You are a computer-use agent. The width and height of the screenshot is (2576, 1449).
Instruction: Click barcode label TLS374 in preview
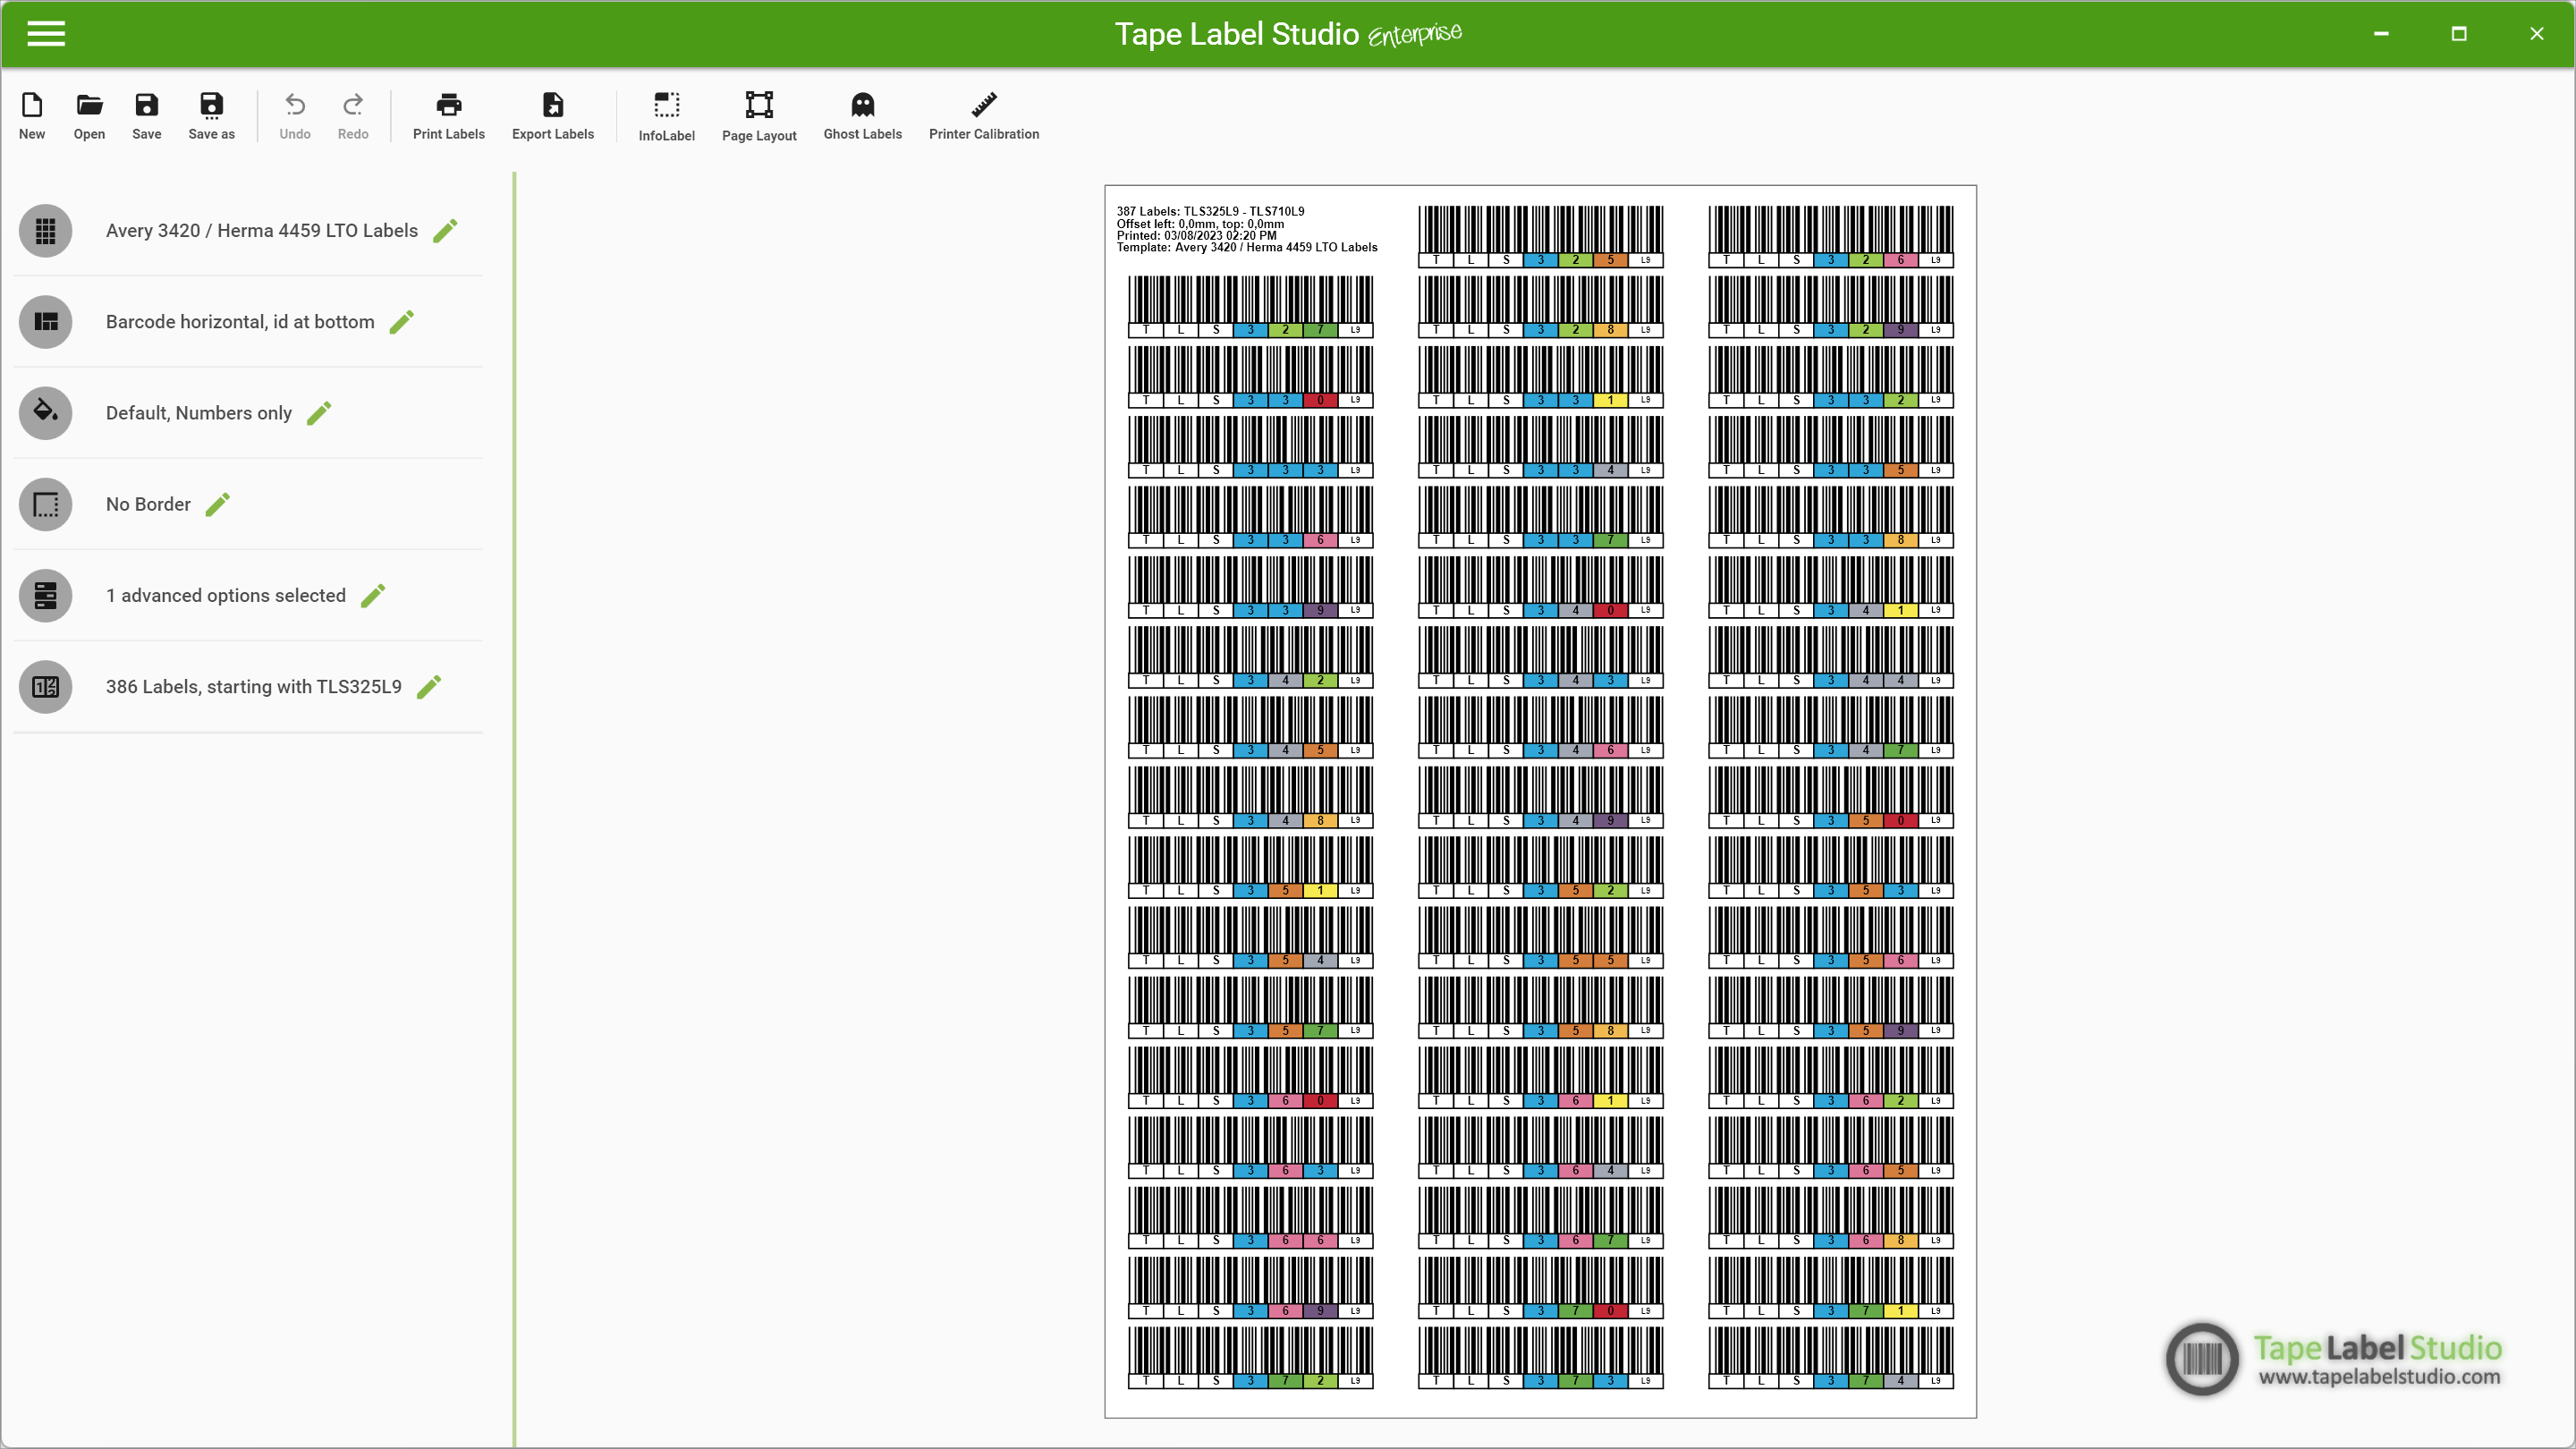1830,1357
